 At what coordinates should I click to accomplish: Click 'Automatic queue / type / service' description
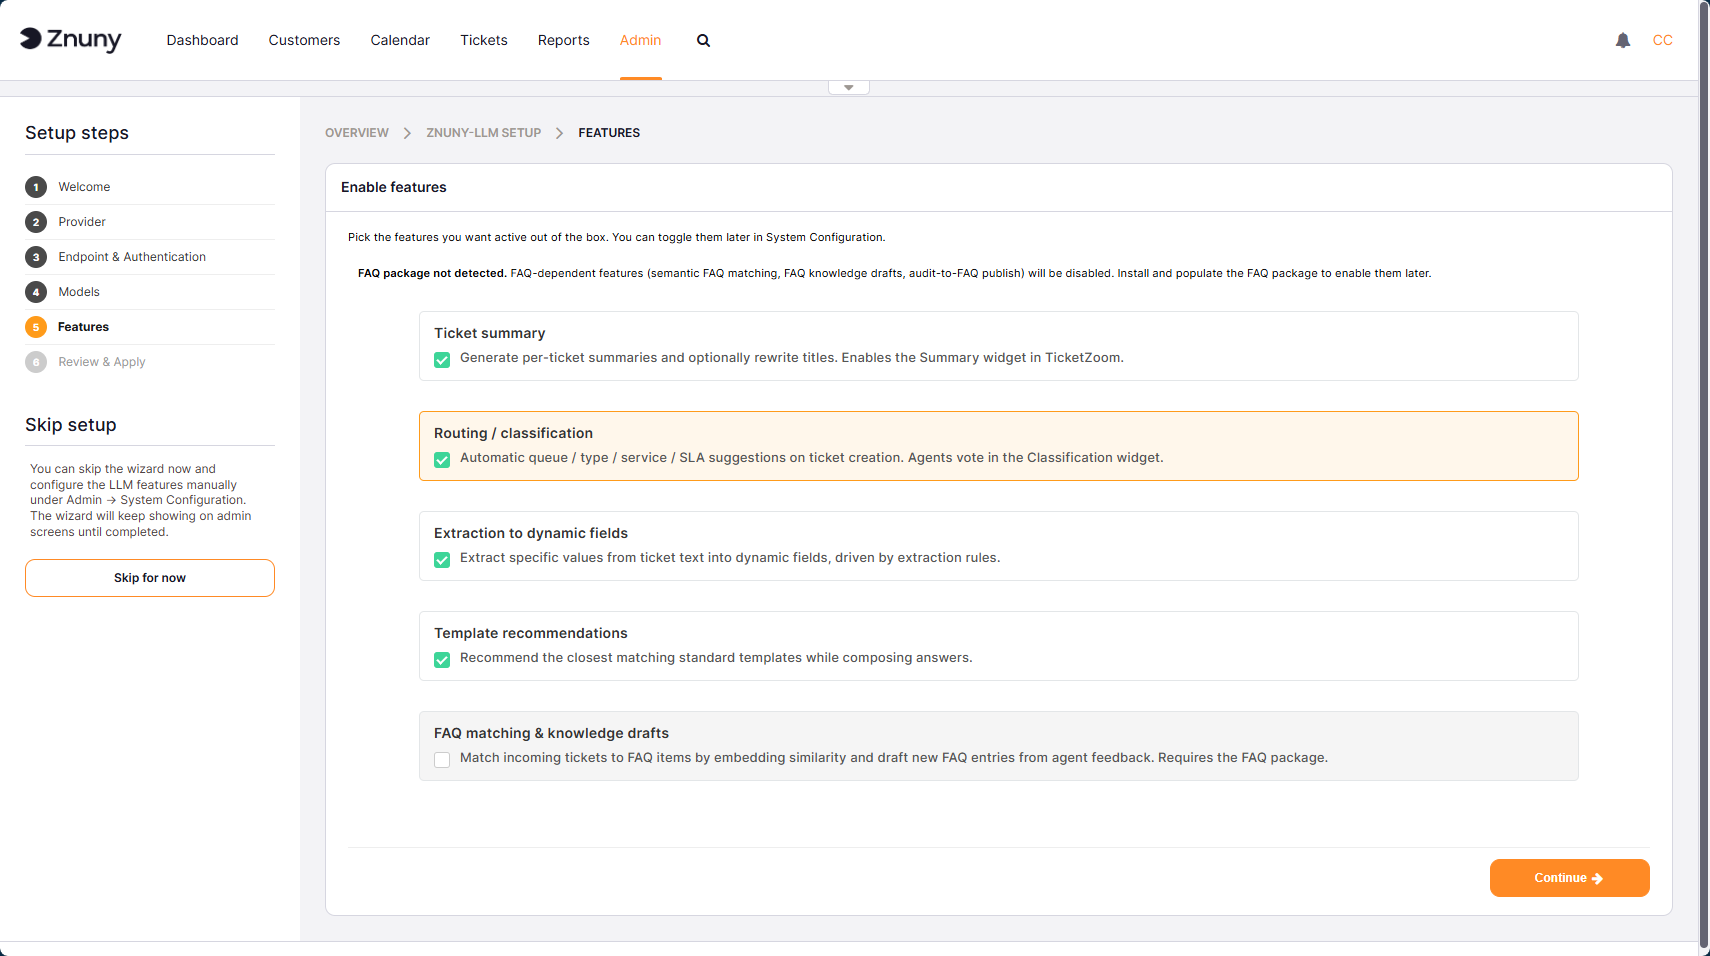(812, 458)
